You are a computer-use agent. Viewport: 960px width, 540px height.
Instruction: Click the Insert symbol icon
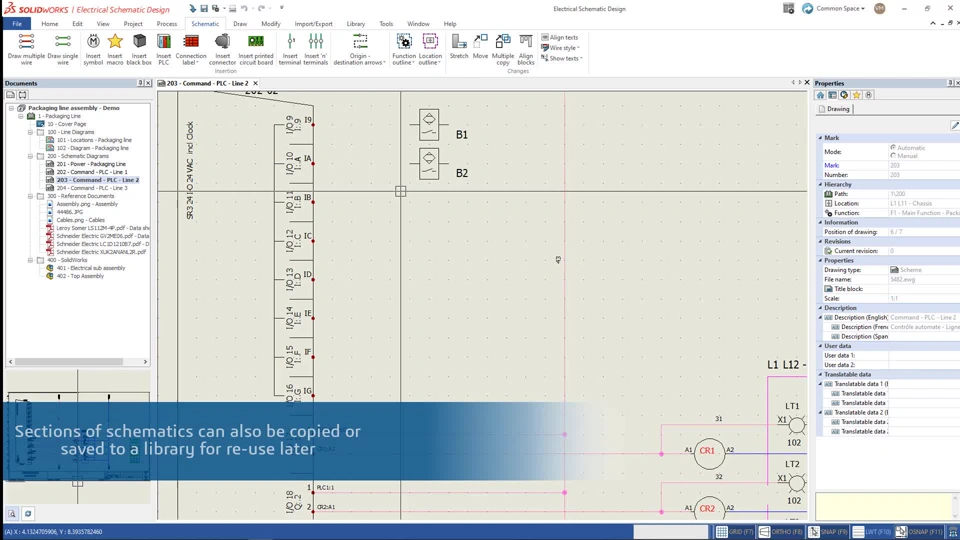pos(93,49)
